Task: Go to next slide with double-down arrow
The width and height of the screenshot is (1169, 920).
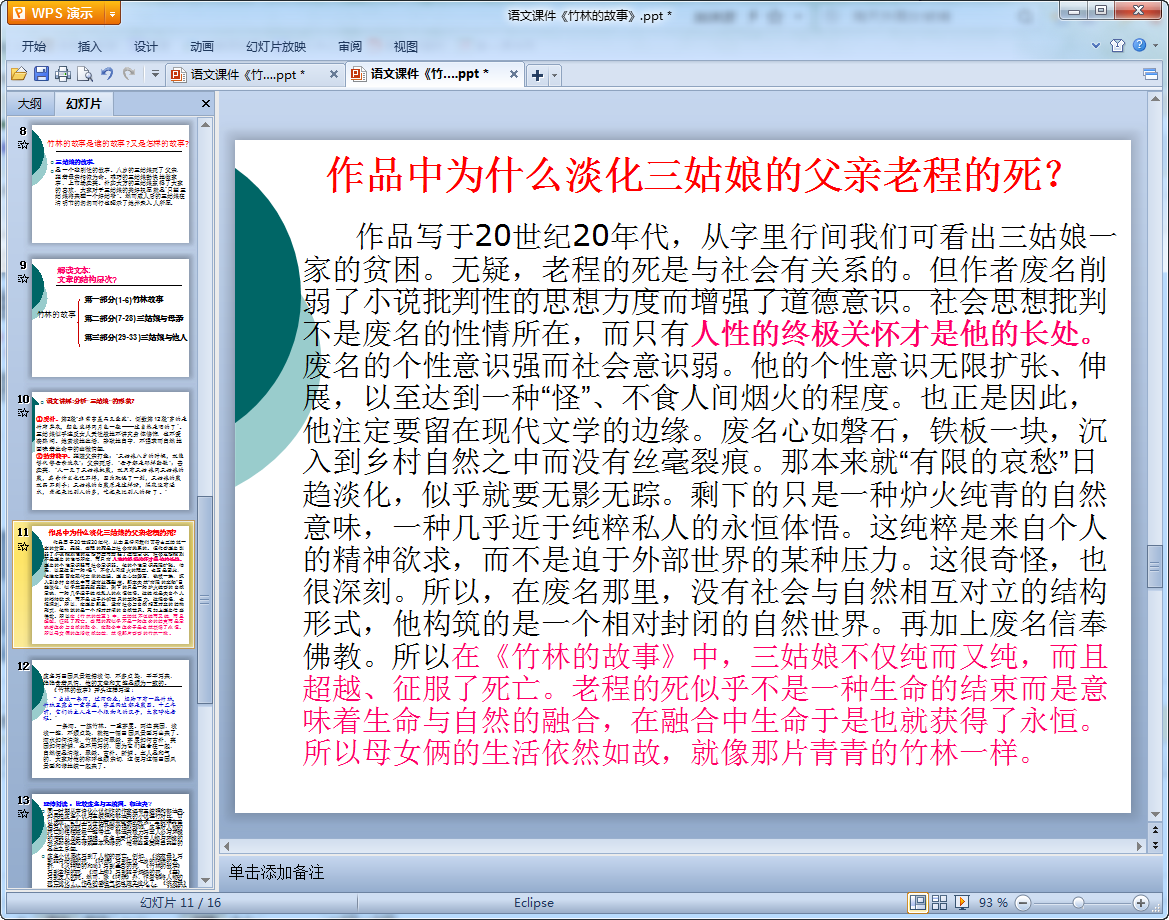Action: click(1155, 845)
